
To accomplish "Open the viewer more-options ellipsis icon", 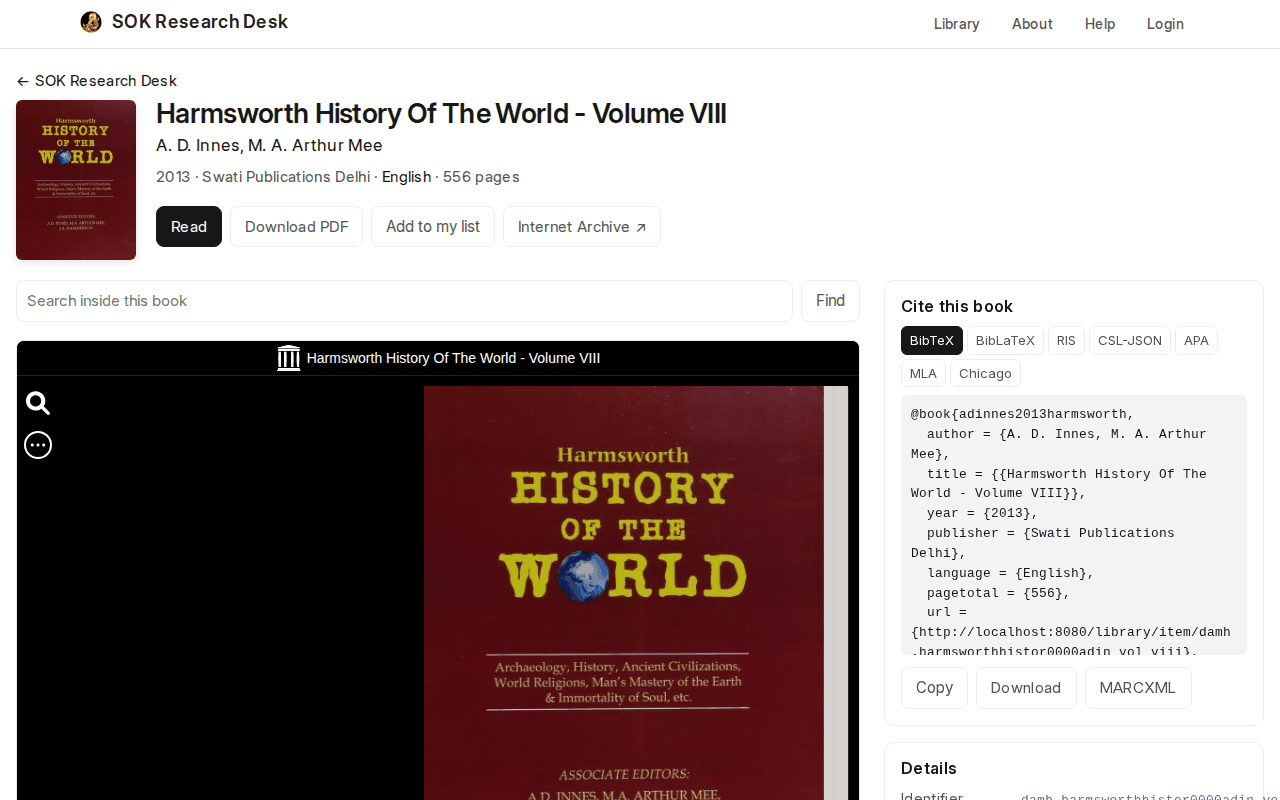I will [x=38, y=445].
